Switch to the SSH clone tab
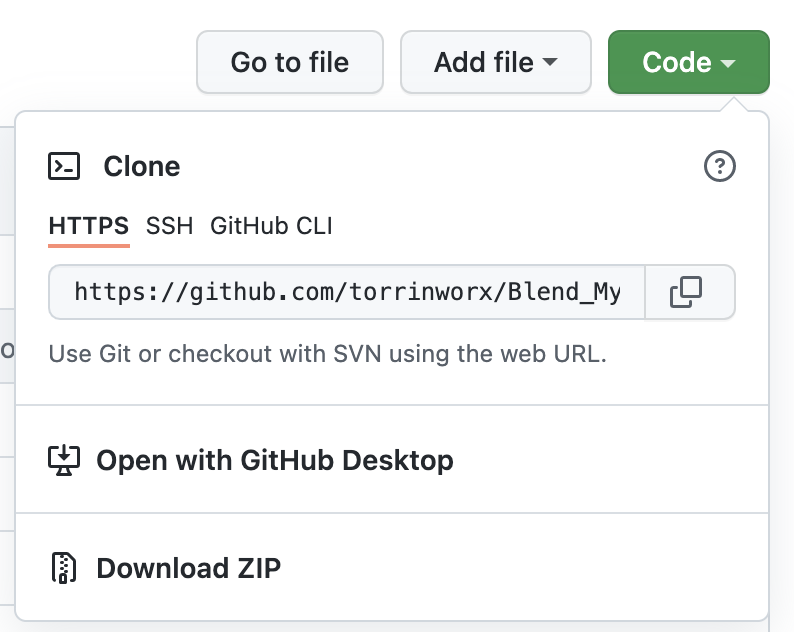Image resolution: width=794 pixels, height=632 pixels. 169,226
